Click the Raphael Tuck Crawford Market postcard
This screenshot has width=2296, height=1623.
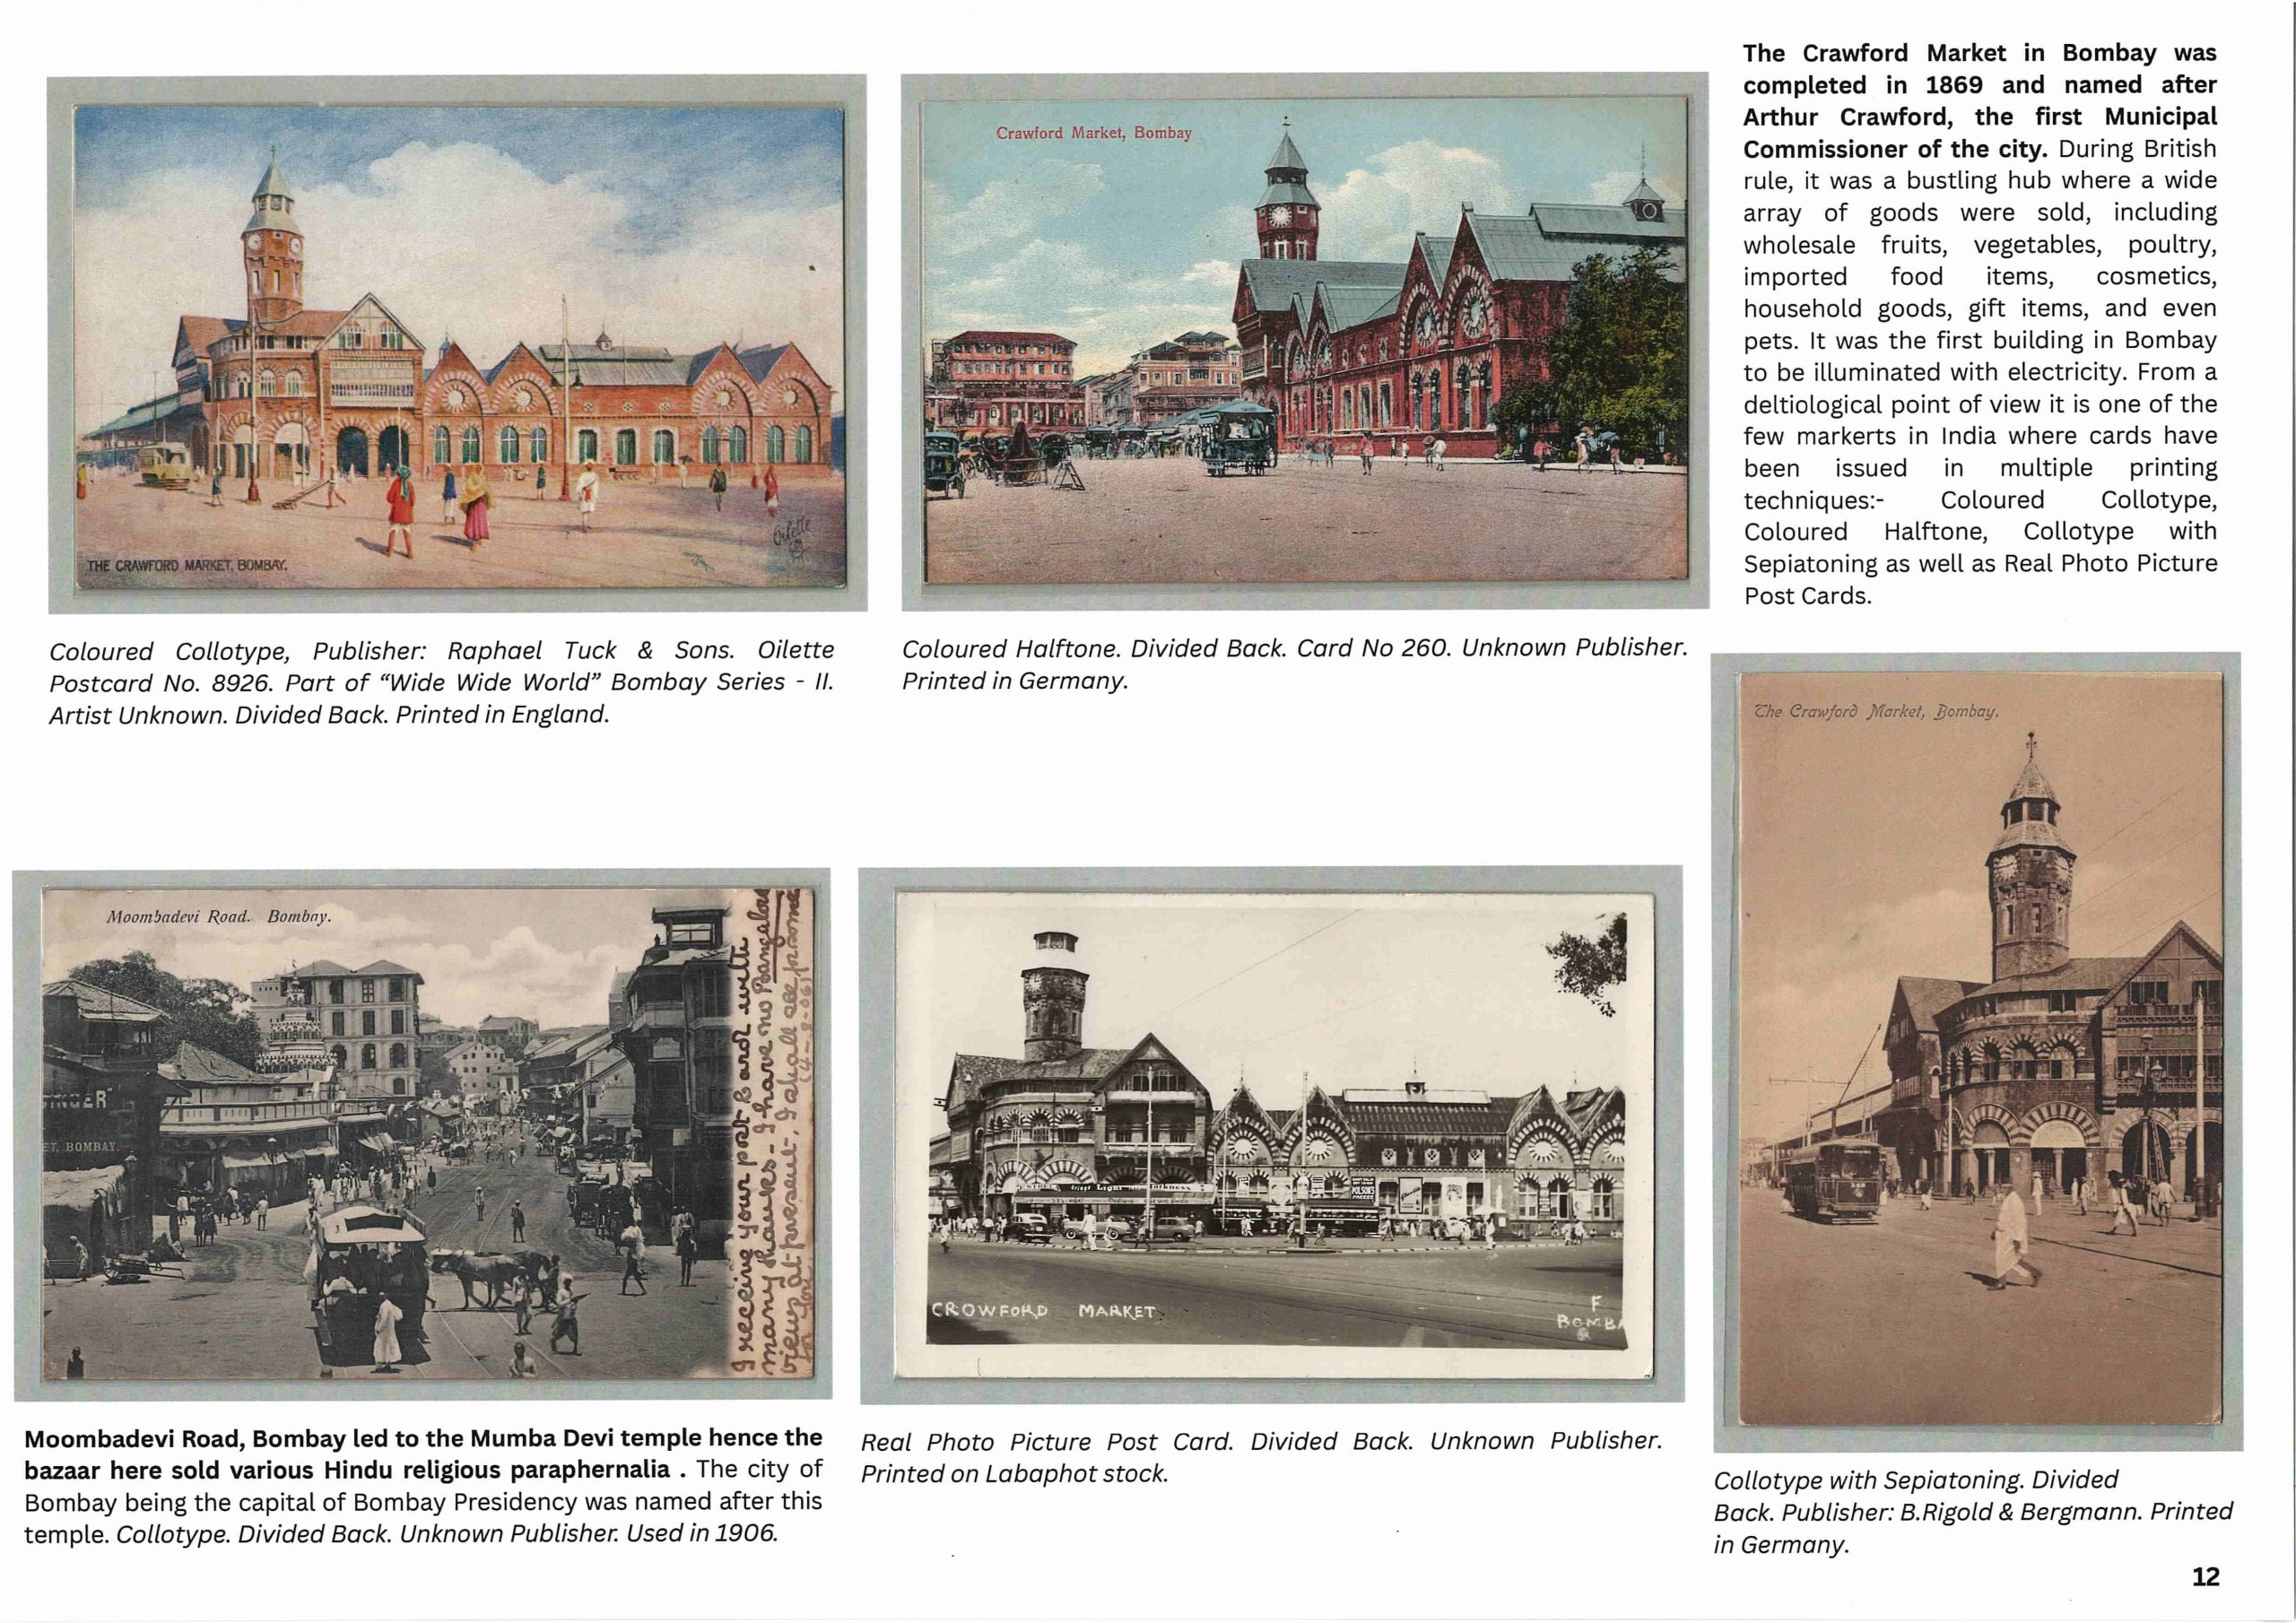(459, 345)
